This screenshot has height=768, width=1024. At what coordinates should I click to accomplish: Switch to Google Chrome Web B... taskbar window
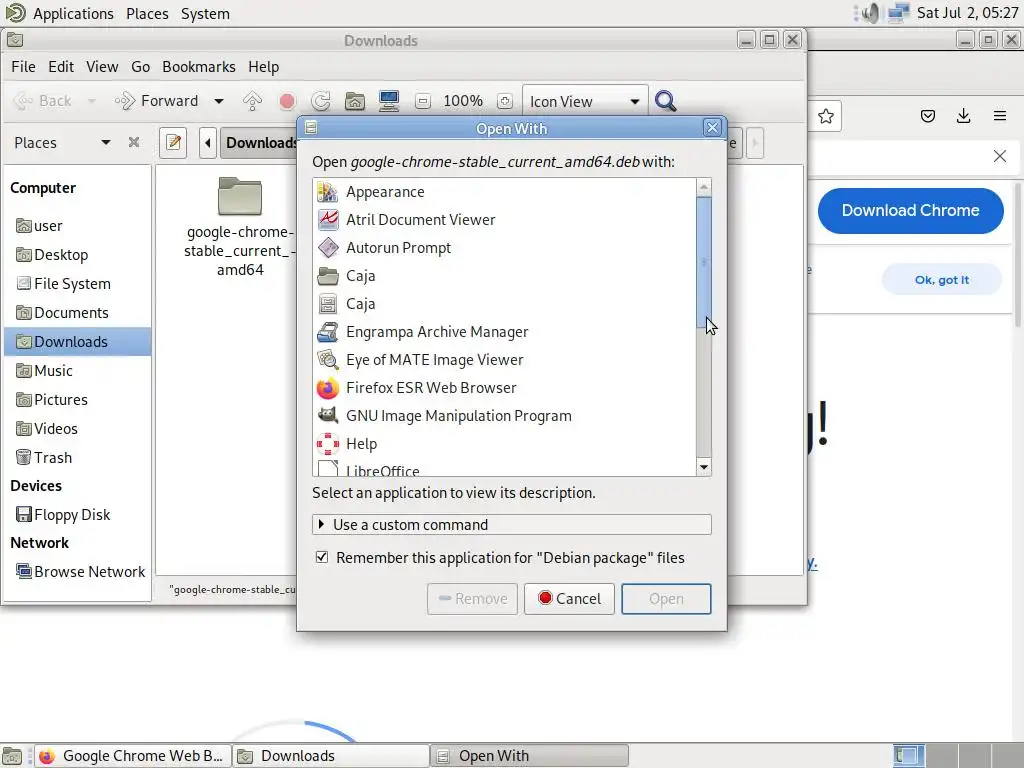tap(132, 756)
